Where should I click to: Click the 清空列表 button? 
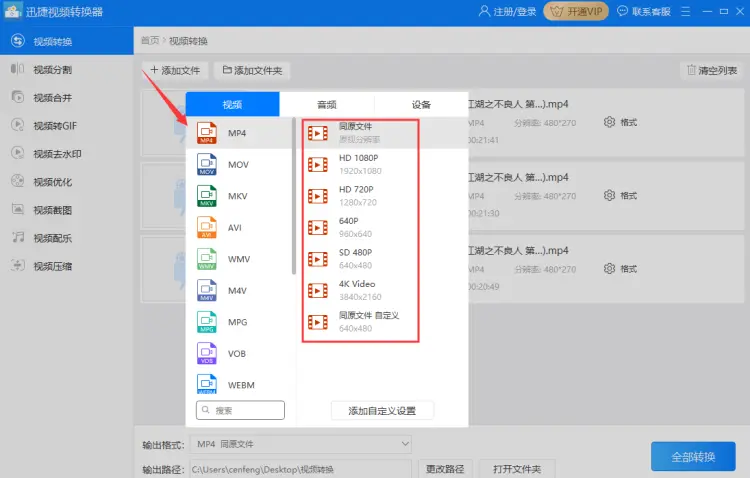[x=712, y=70]
